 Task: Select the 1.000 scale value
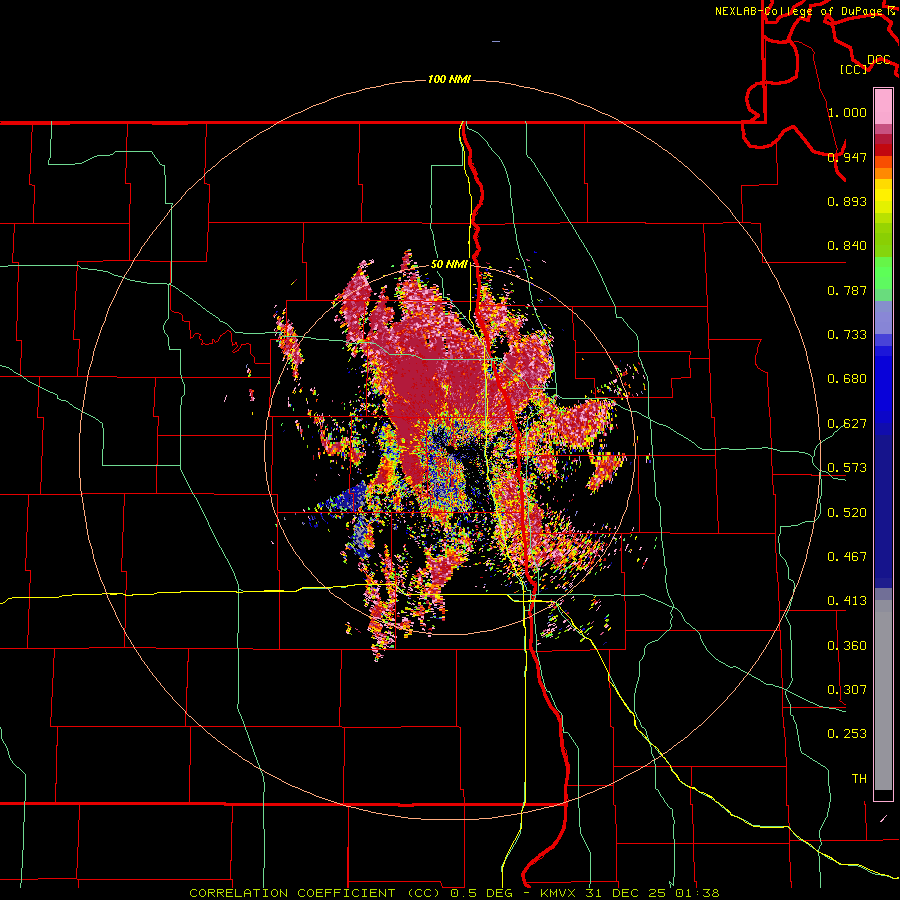[x=847, y=112]
